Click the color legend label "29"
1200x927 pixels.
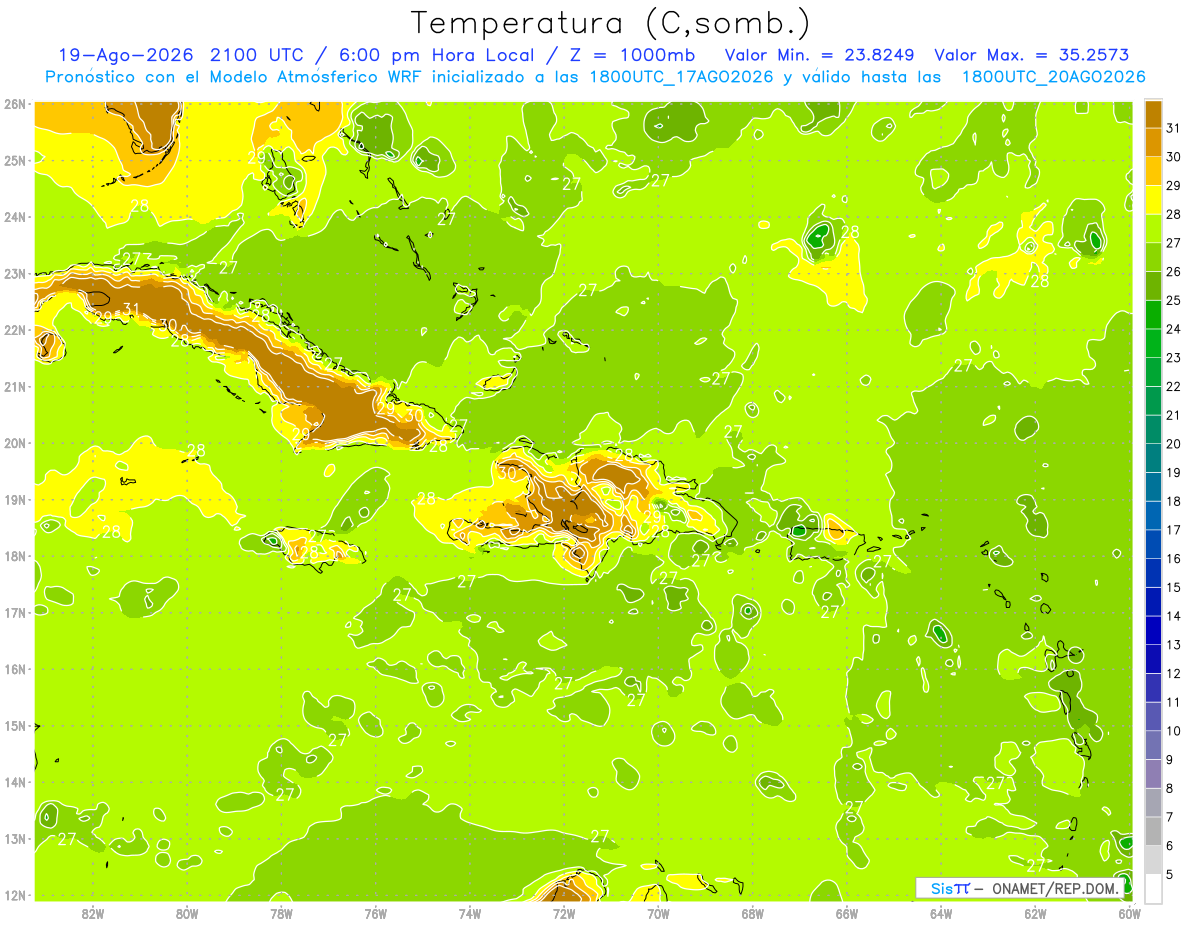(1173, 186)
